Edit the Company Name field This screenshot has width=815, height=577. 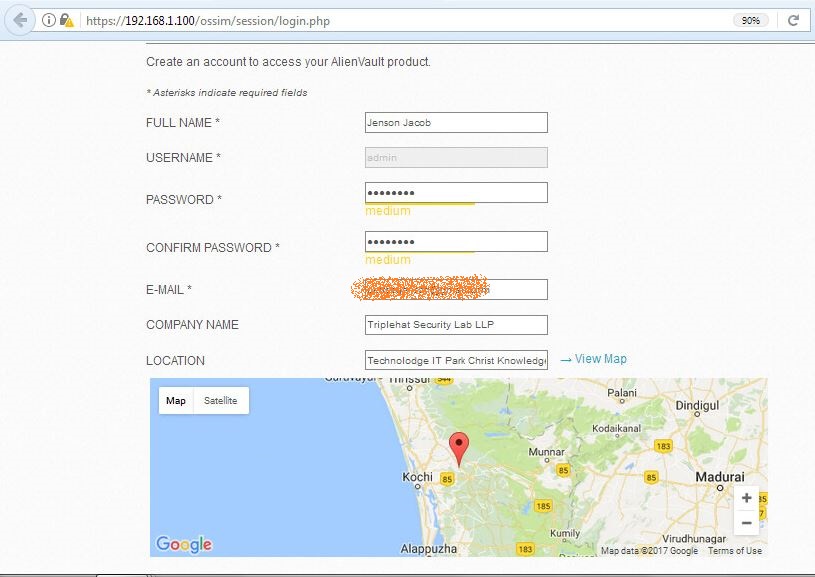pyautogui.click(x=456, y=325)
